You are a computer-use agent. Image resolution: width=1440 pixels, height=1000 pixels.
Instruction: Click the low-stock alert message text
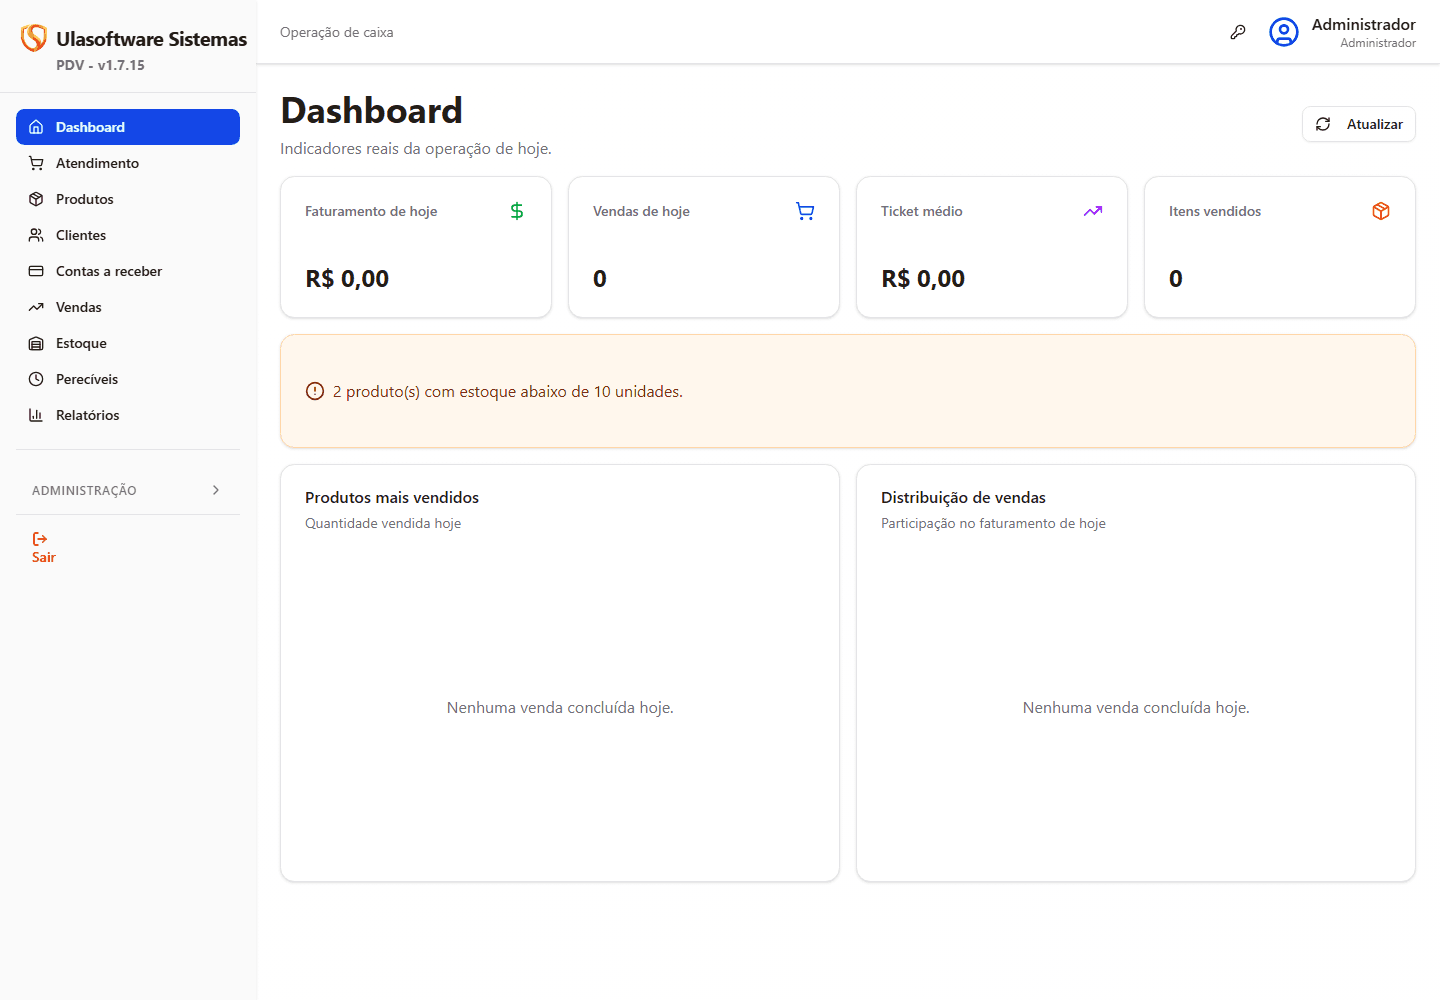pyautogui.click(x=508, y=391)
